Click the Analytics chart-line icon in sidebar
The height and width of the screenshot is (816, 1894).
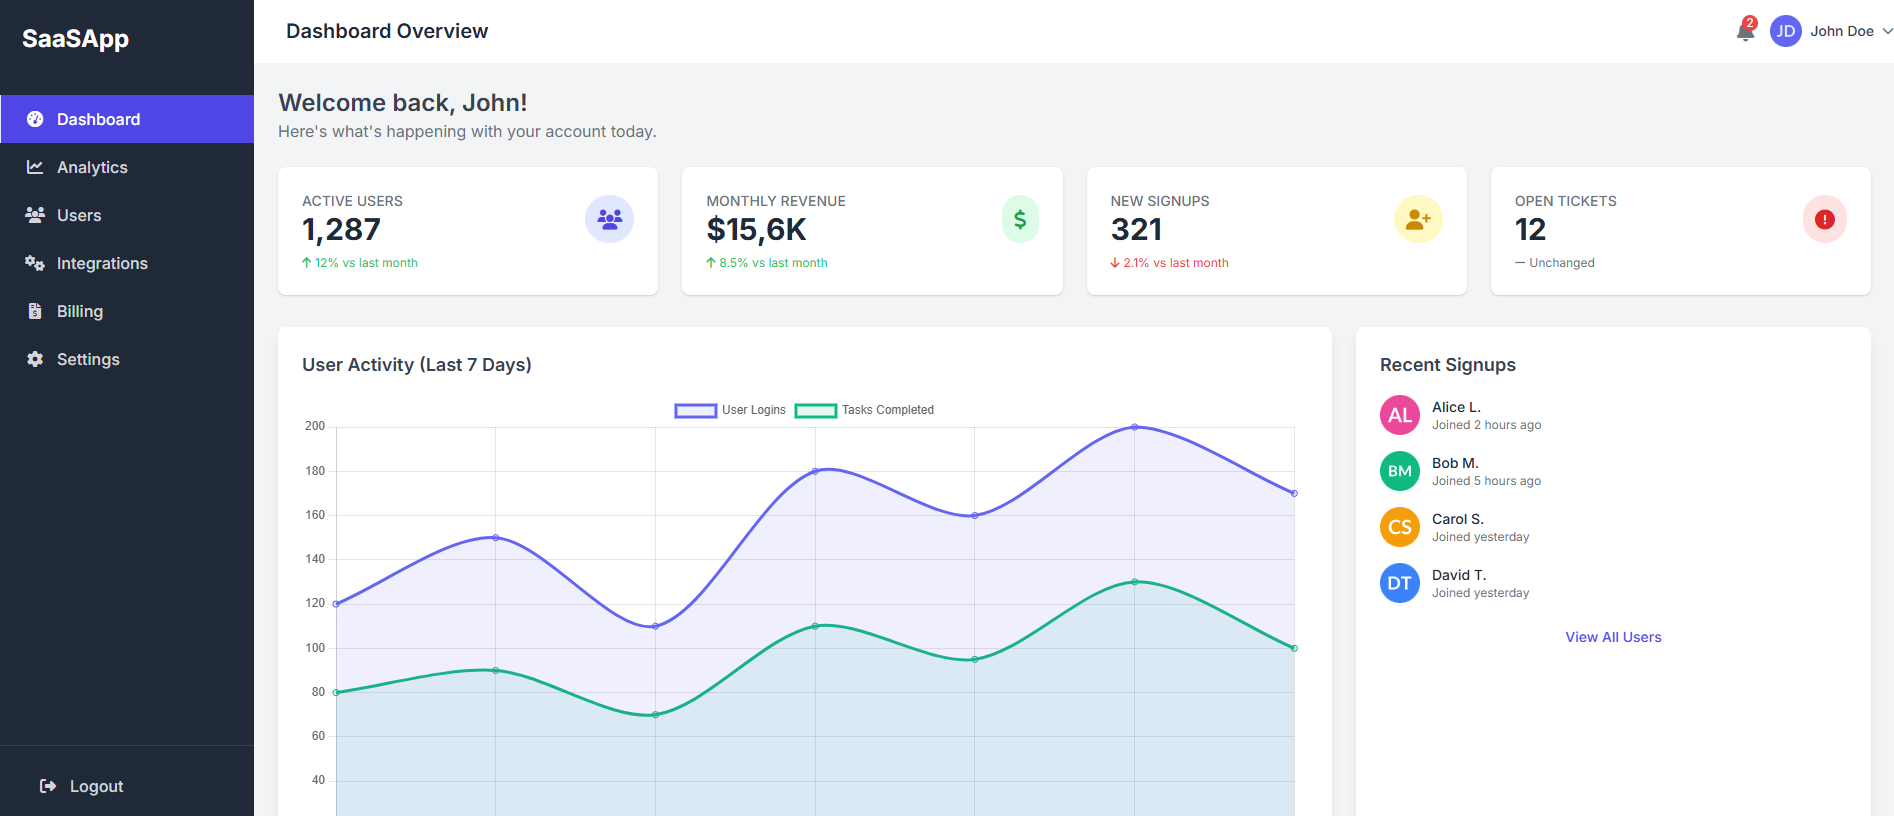click(35, 167)
